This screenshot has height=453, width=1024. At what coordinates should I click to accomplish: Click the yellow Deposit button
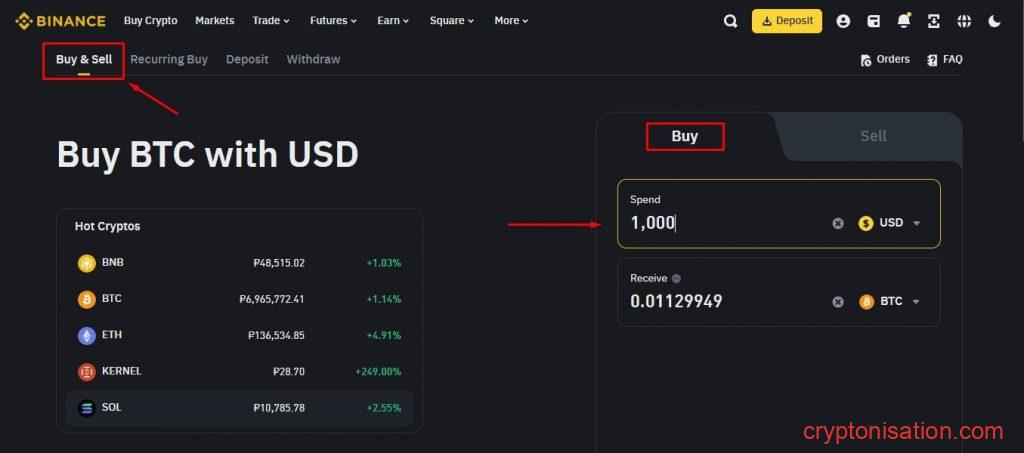click(x=786, y=21)
